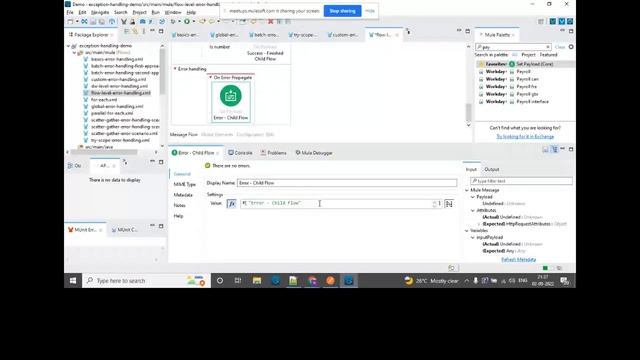Viewport: 640px width, 360px height.
Task: Open try-scope-error-handling.xml in Package Explorer
Action: click(x=120, y=140)
